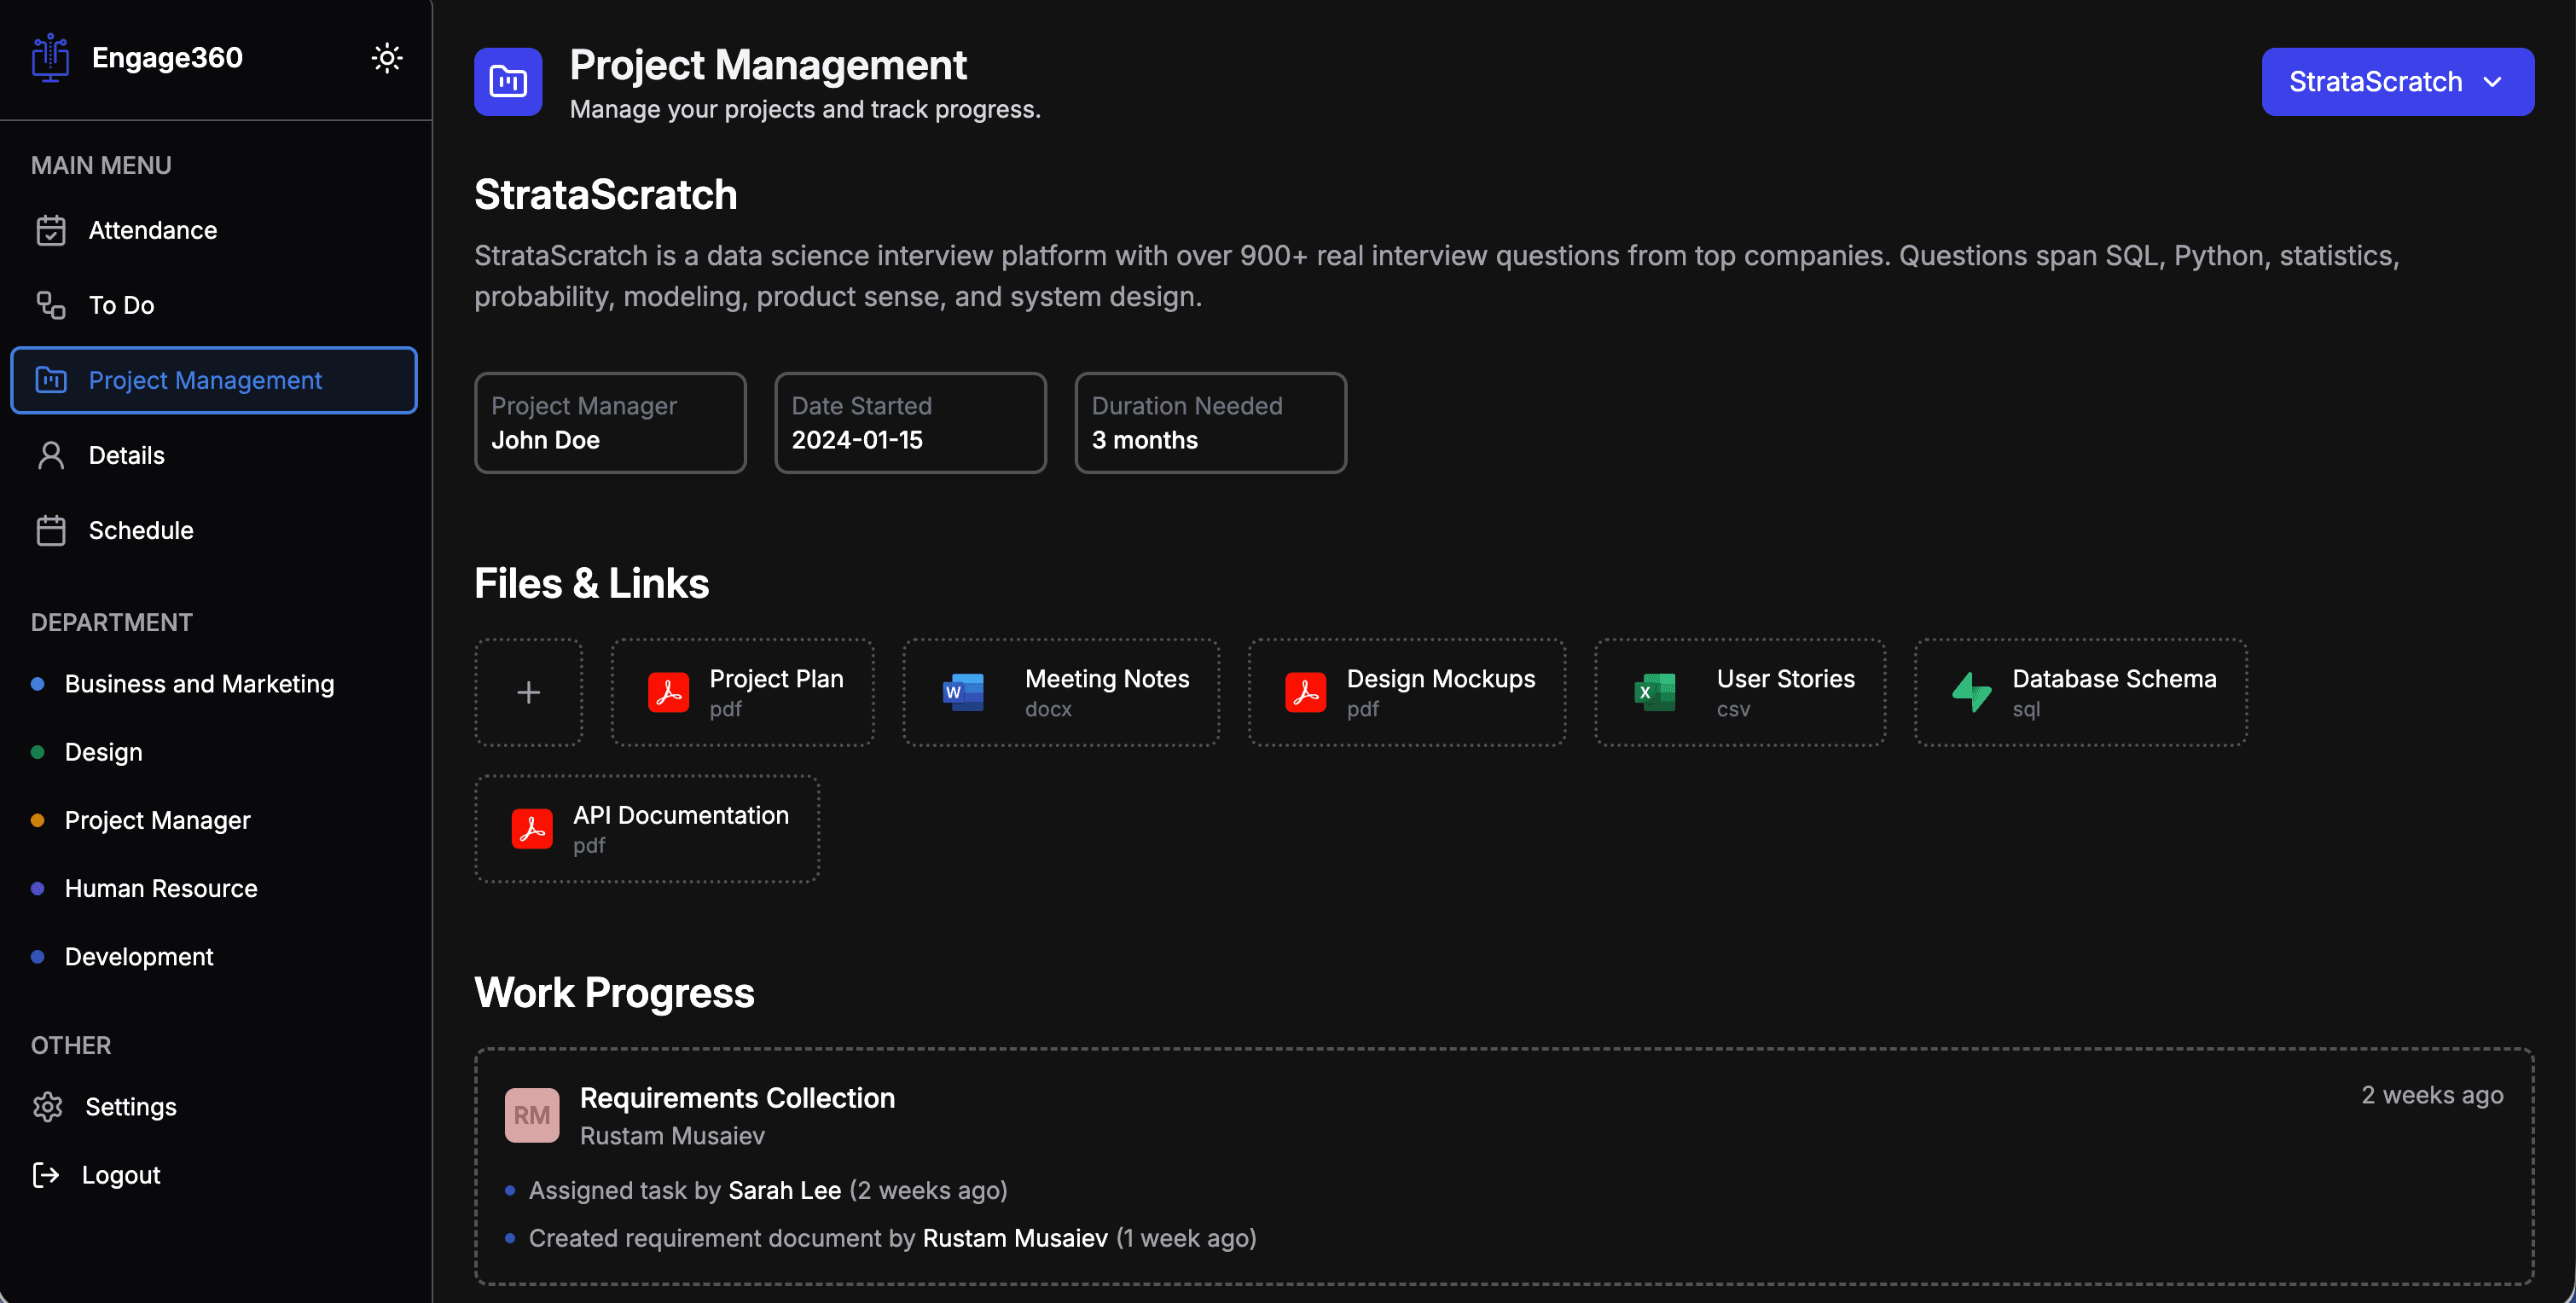Go to Details in main menu

(x=214, y=455)
